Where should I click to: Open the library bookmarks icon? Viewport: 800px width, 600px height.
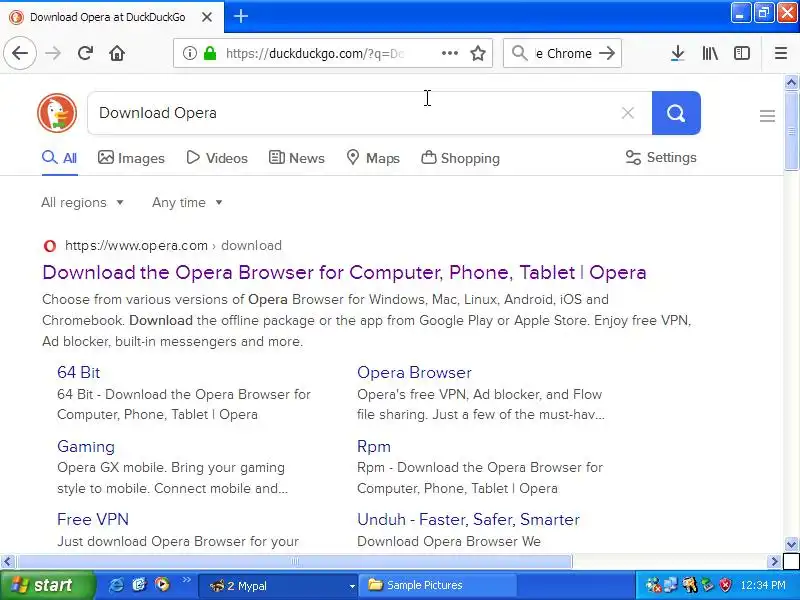tap(710, 53)
